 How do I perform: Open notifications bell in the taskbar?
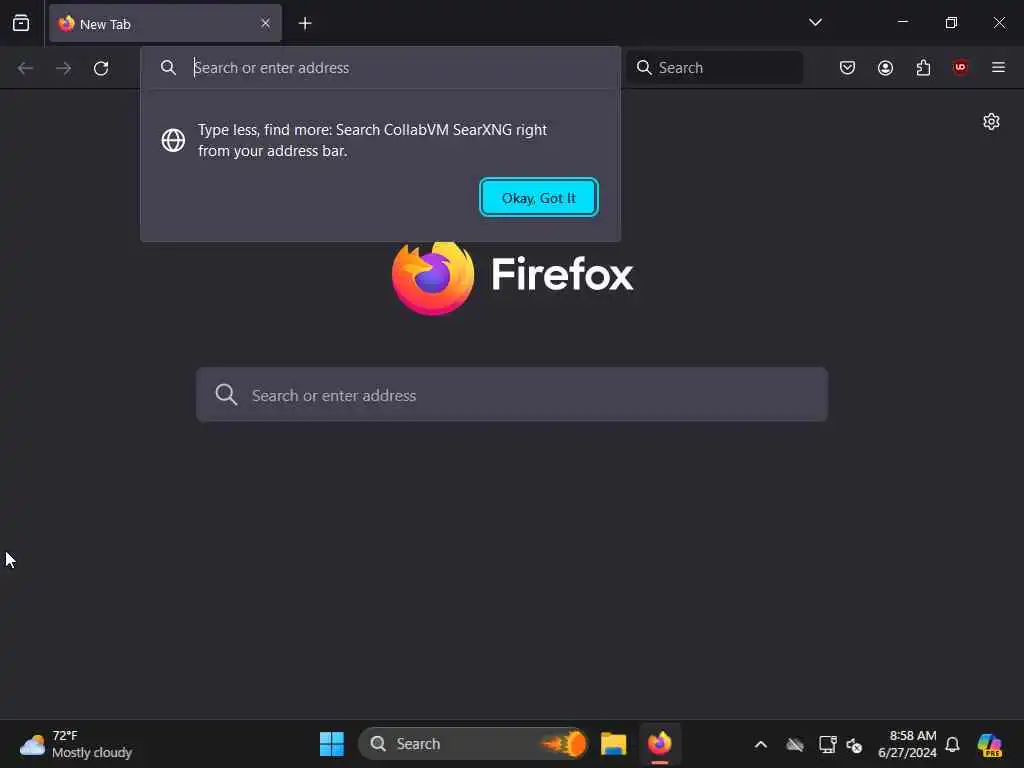tap(953, 744)
